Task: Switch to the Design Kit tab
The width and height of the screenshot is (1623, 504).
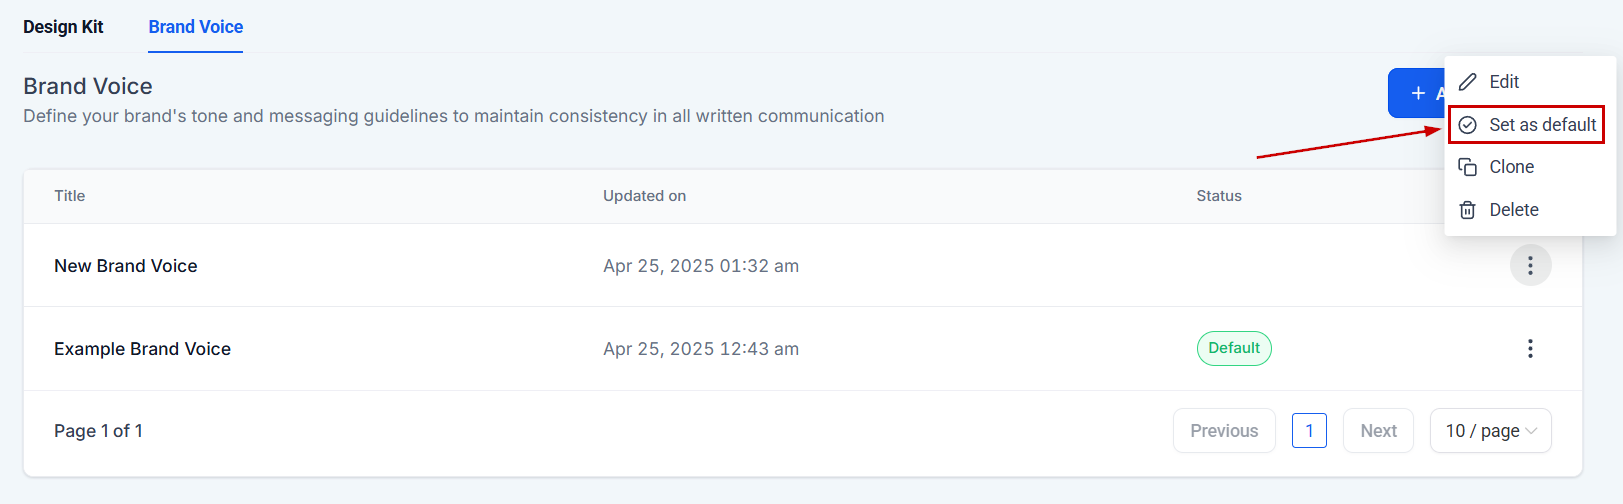Action: point(63,27)
